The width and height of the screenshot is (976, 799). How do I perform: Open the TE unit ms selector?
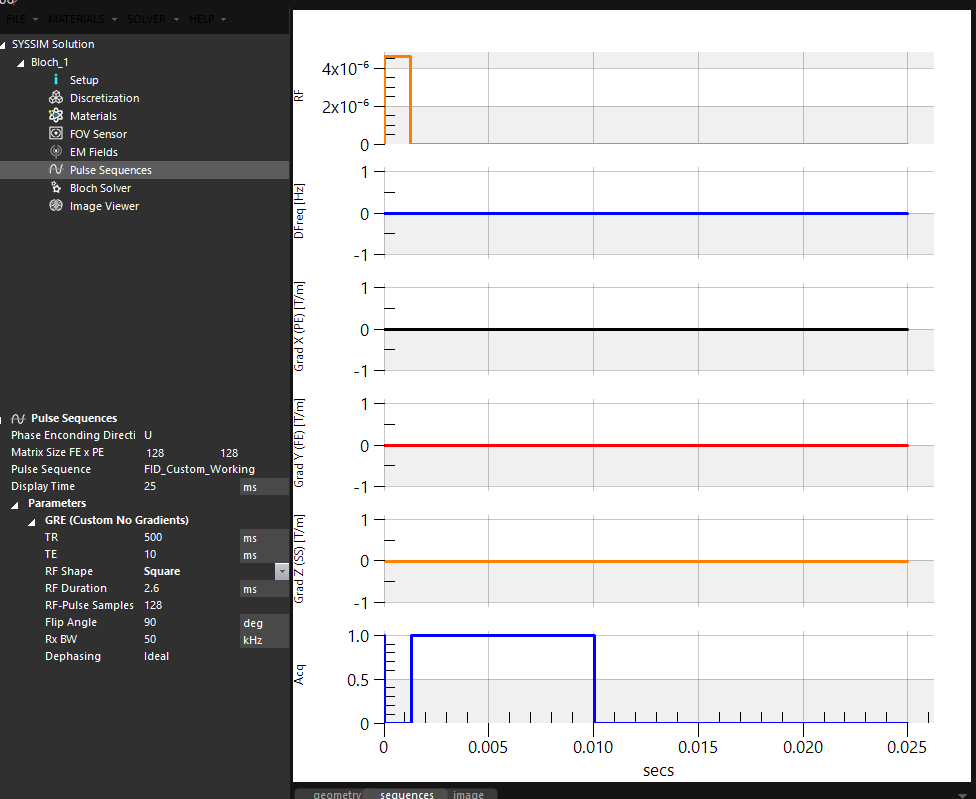pyautogui.click(x=265, y=554)
